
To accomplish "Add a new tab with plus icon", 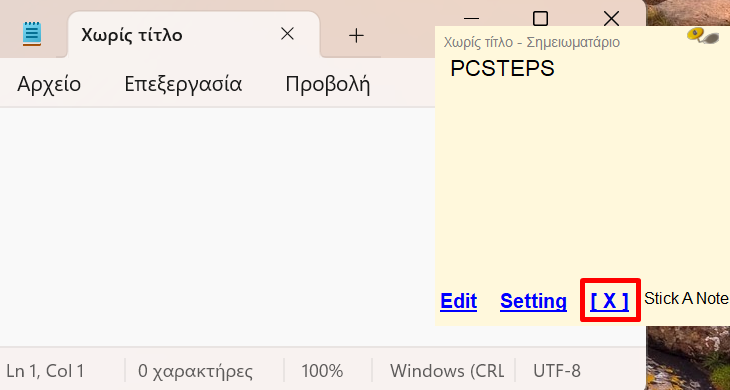I will coord(356,35).
